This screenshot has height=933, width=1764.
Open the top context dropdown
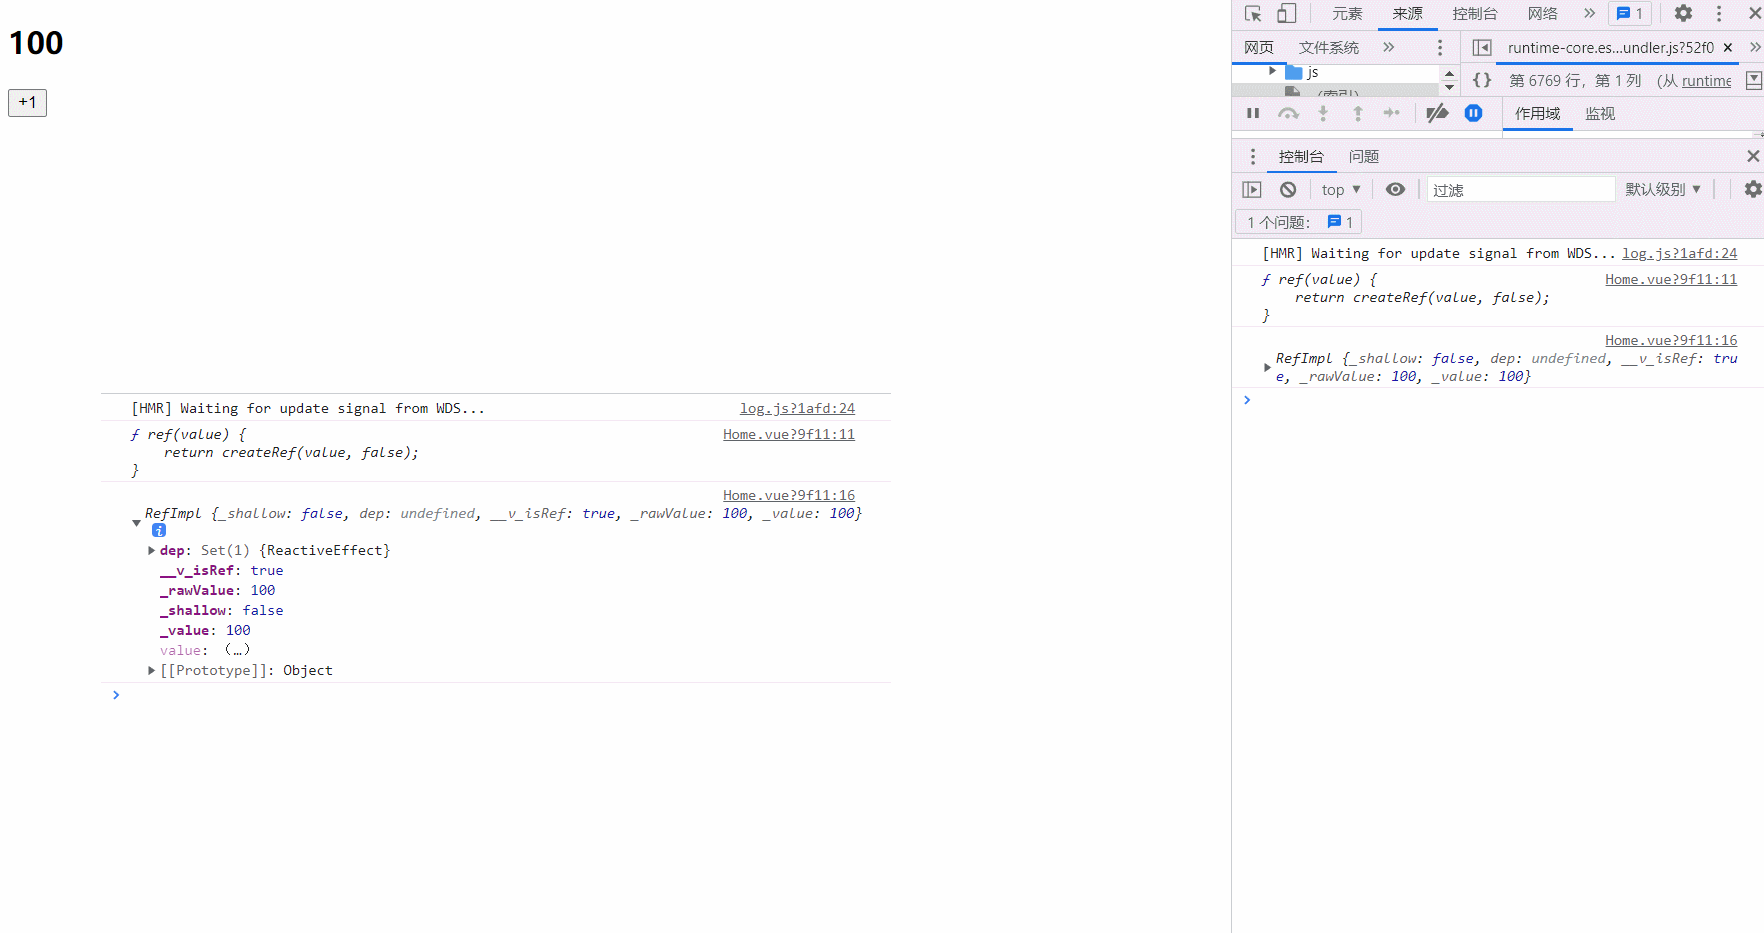(1341, 190)
